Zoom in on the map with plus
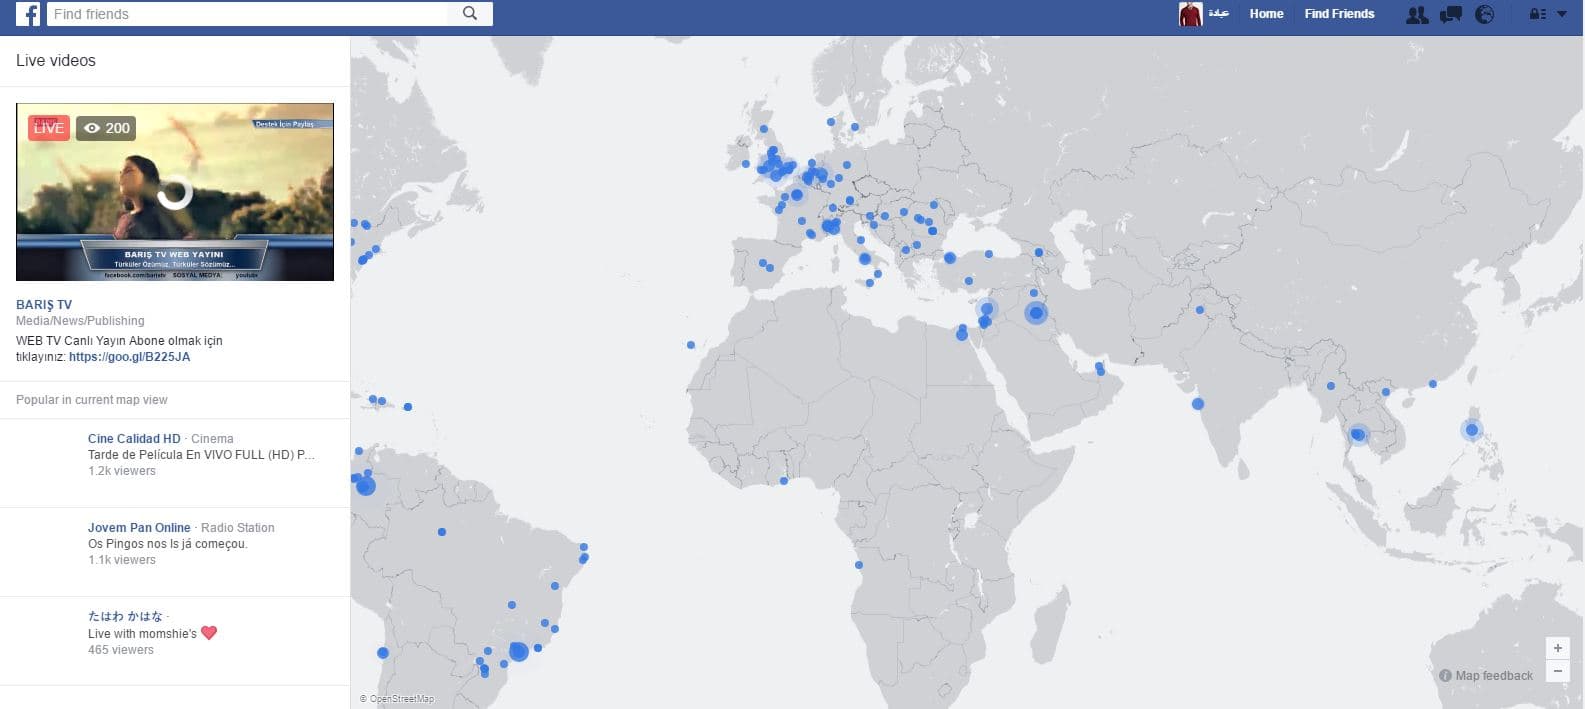 click(1557, 648)
